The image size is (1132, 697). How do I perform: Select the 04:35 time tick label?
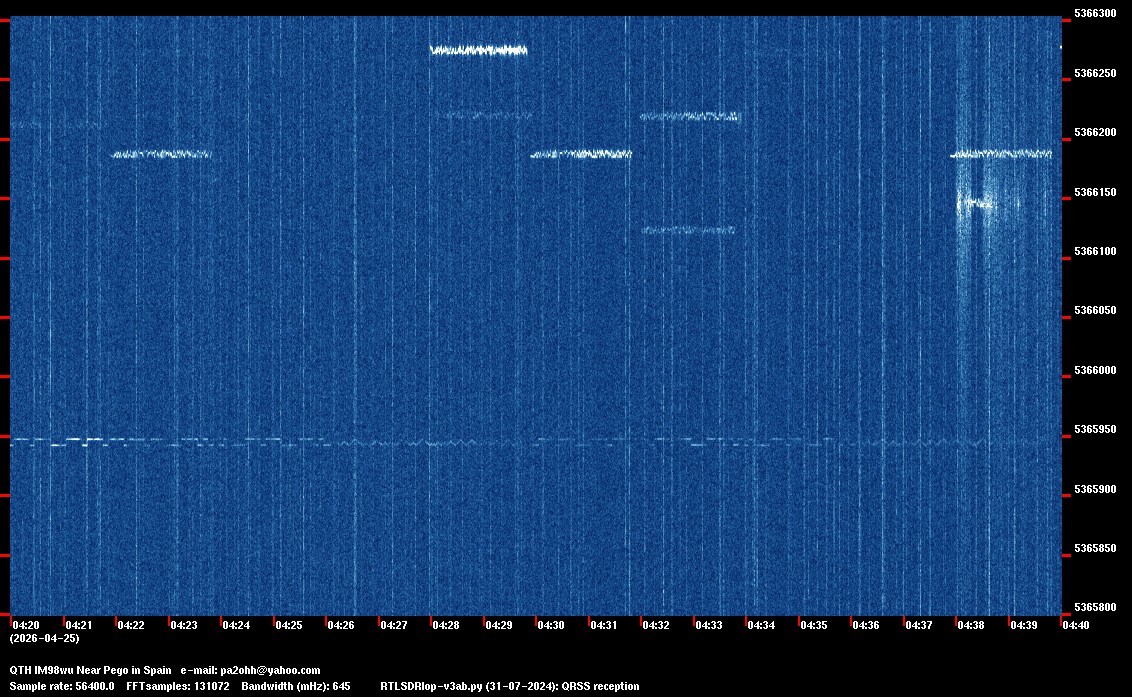click(x=813, y=625)
